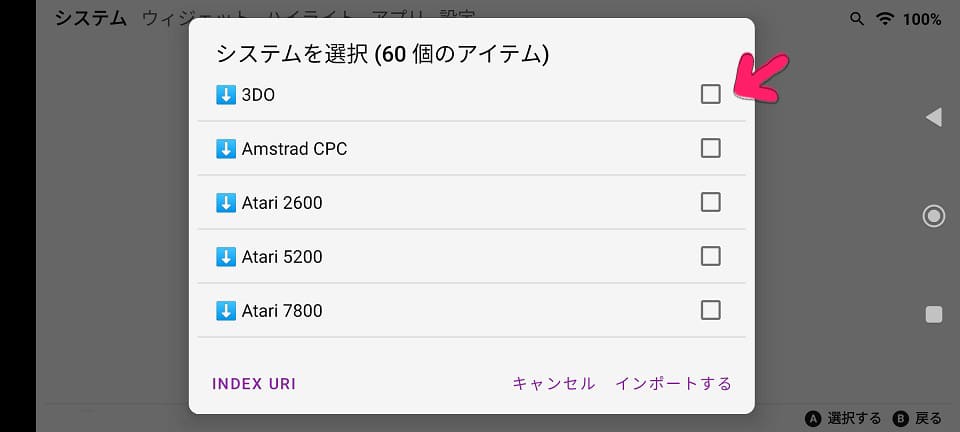Viewport: 960px width, 432px height.
Task: Click the Atari 5200 download arrow icon
Action: 226,256
